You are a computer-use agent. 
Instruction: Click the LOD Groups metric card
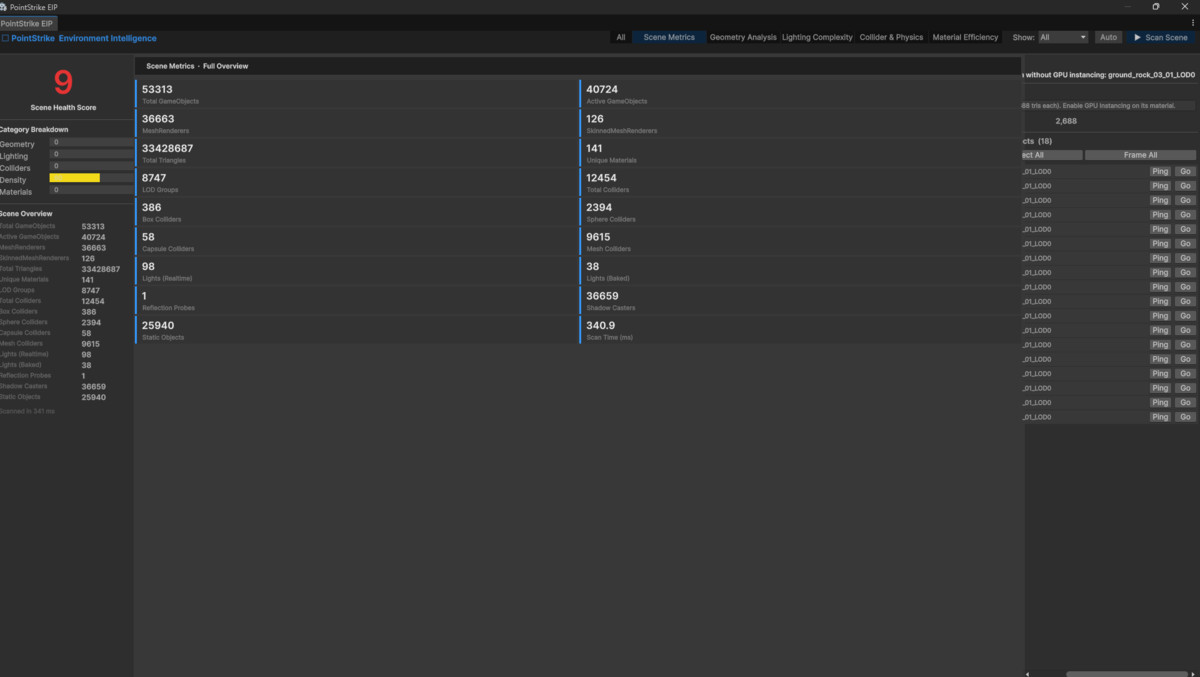pyautogui.click(x=356, y=183)
